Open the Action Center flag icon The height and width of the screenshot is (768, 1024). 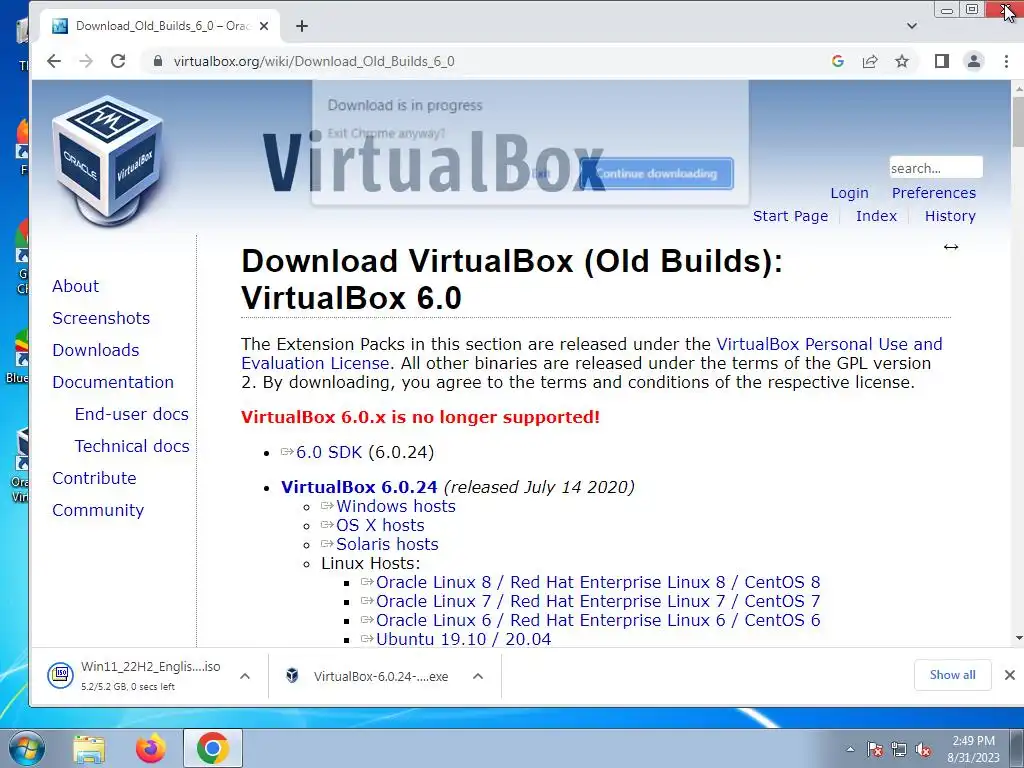pyautogui.click(x=874, y=749)
